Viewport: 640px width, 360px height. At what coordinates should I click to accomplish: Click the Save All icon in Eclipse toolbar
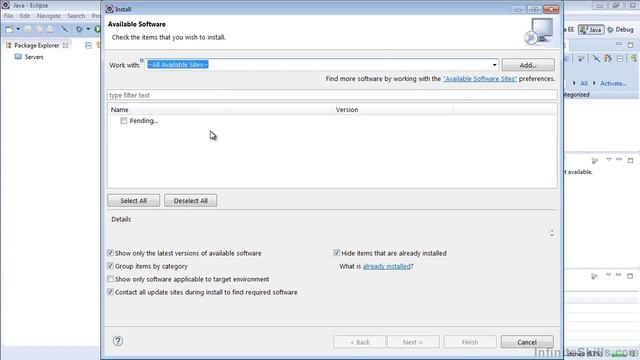(39, 29)
